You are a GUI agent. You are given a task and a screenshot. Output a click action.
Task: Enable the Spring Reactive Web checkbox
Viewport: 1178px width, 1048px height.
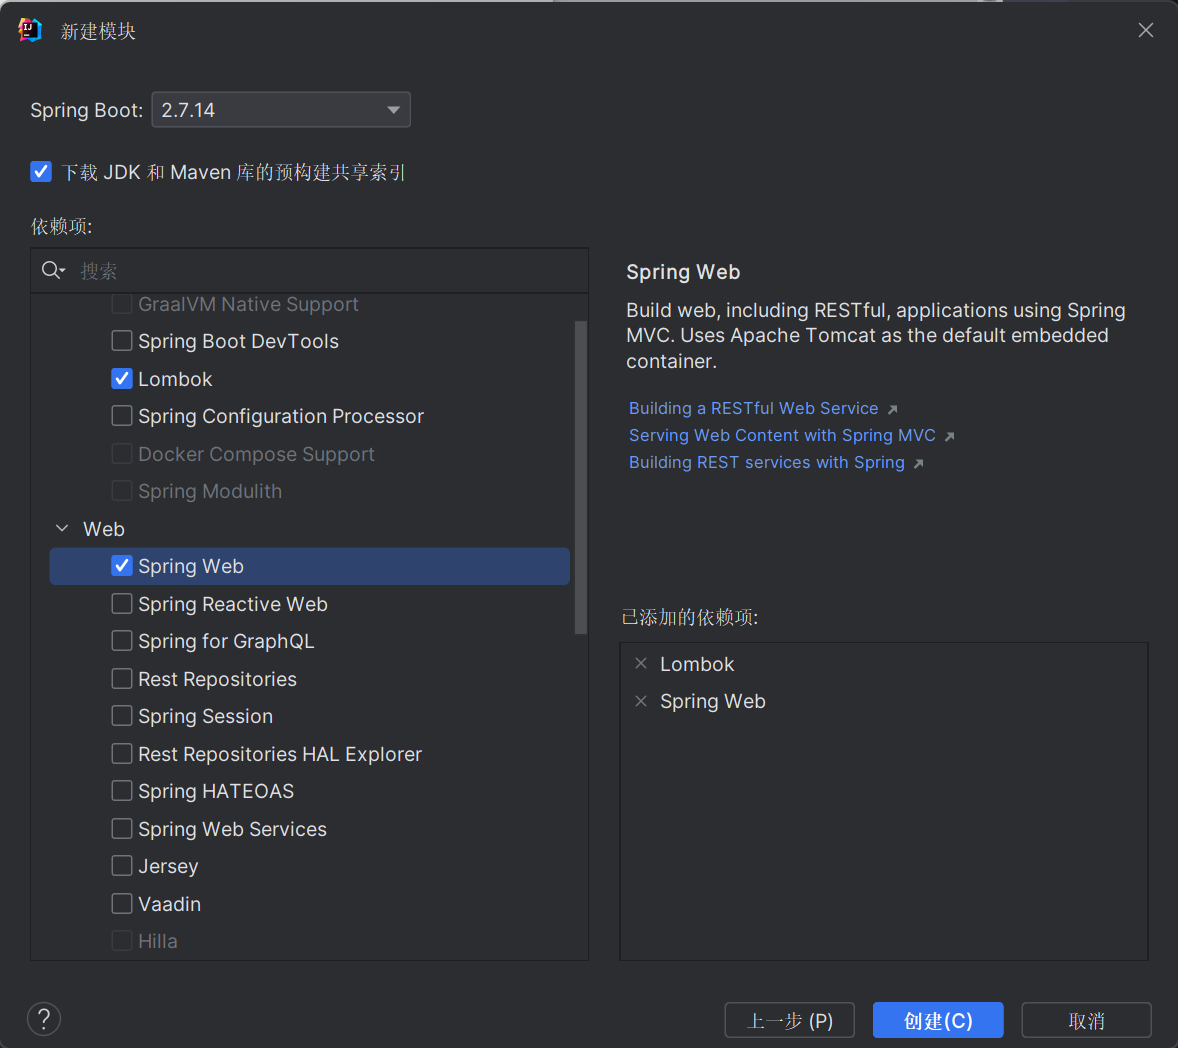click(x=122, y=603)
